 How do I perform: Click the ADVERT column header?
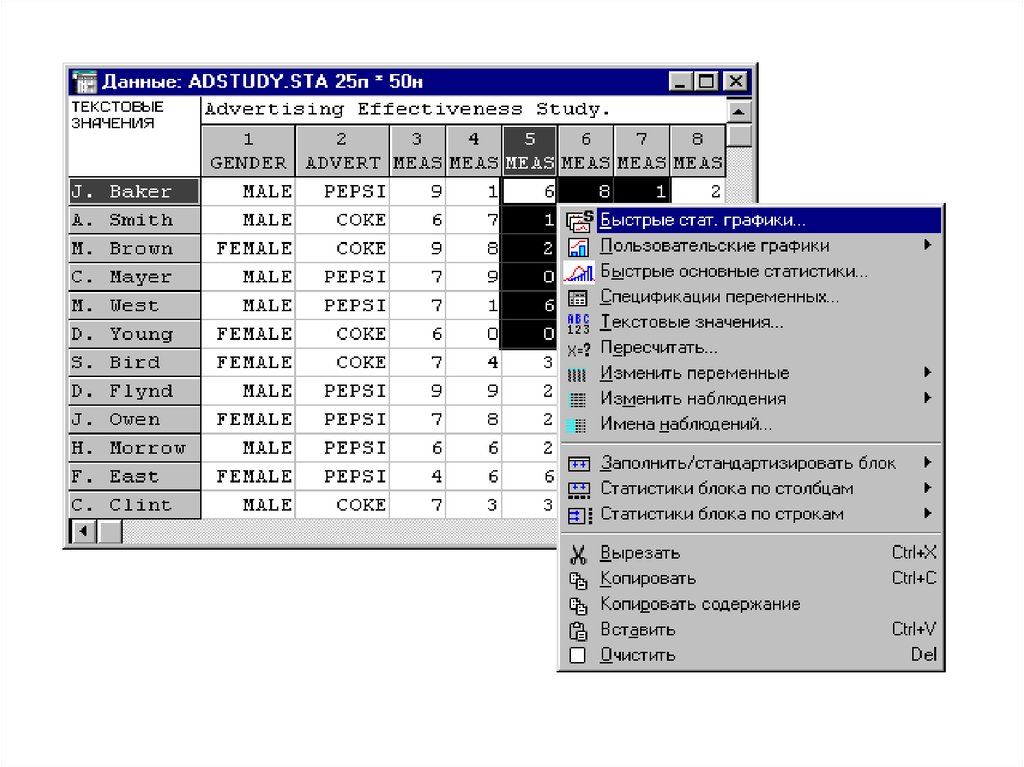(342, 151)
